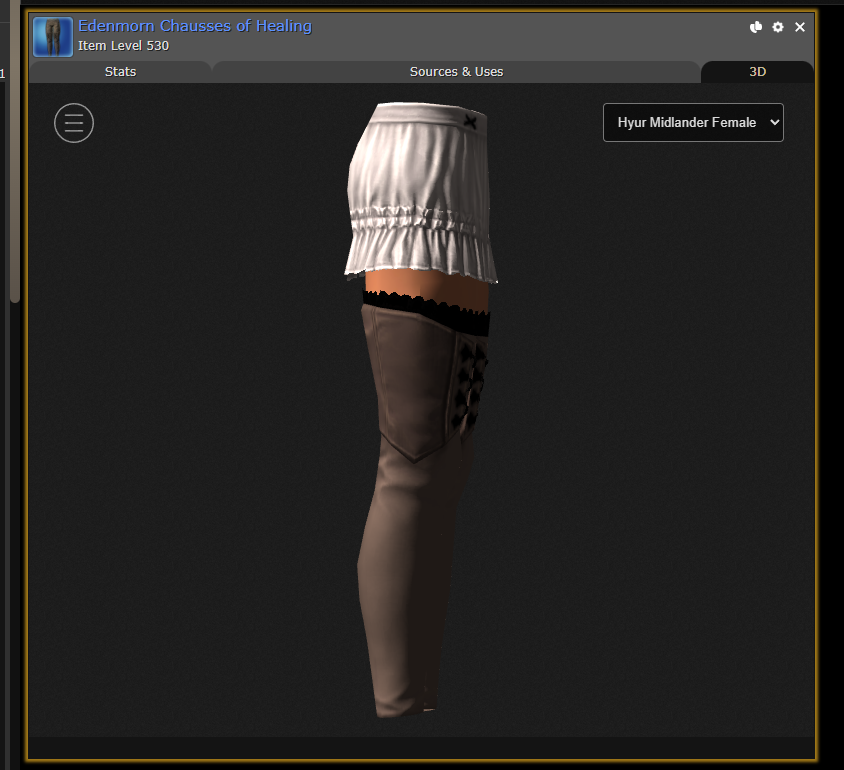Click the 3D chausses model preview
This screenshot has height=770, width=844.
click(421, 409)
